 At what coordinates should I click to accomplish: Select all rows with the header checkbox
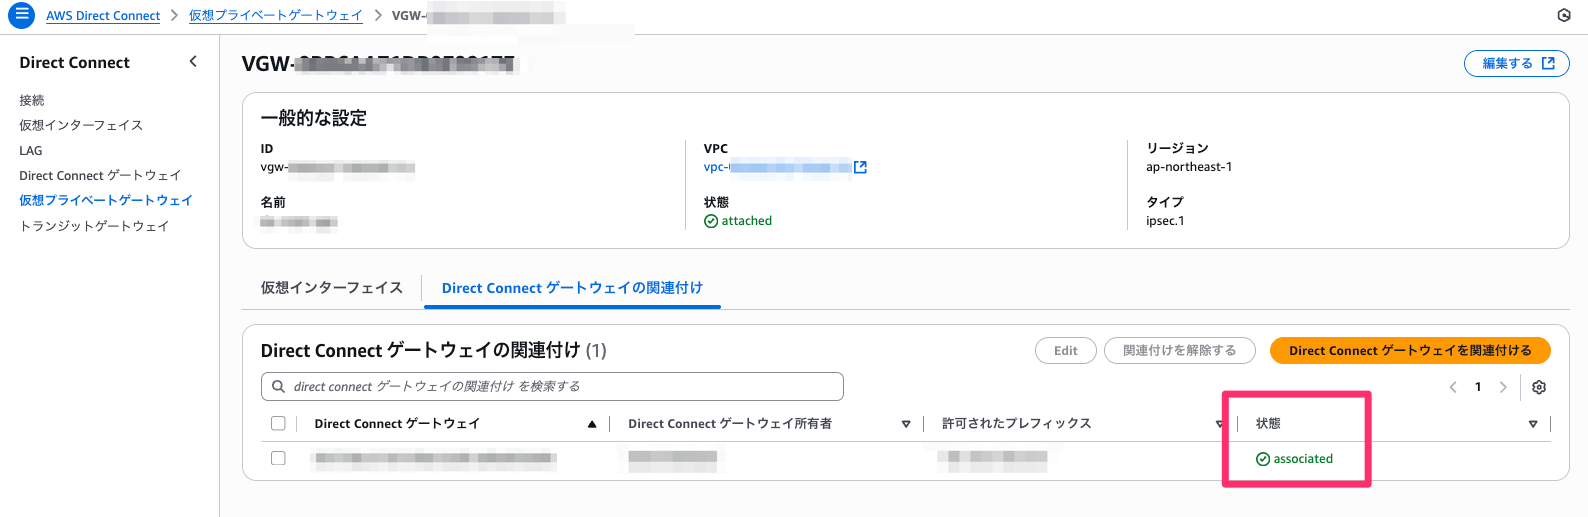coord(278,423)
